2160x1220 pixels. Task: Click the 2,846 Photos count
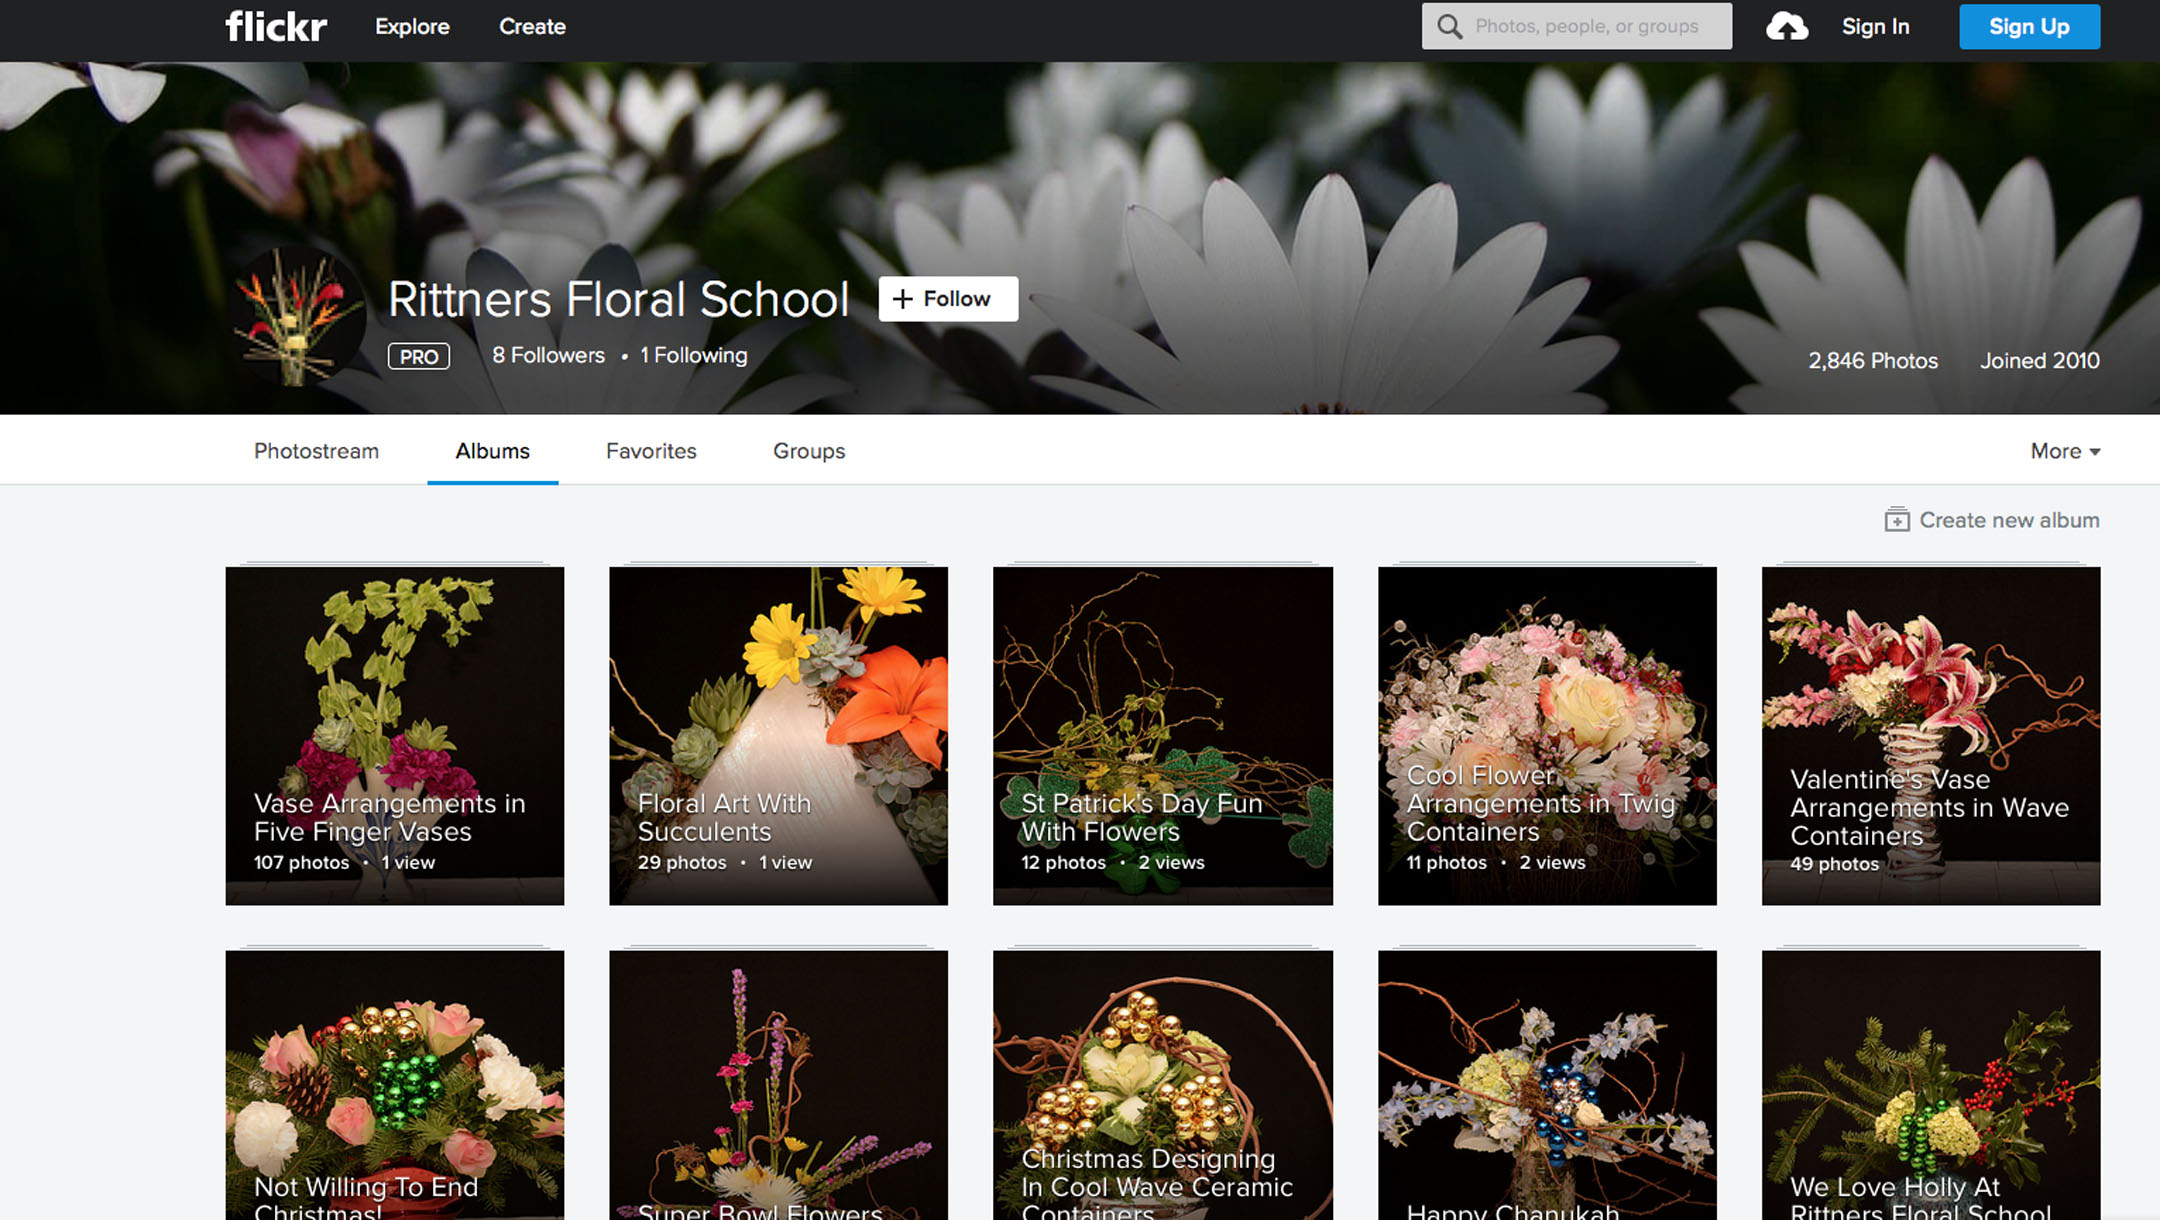click(1872, 361)
